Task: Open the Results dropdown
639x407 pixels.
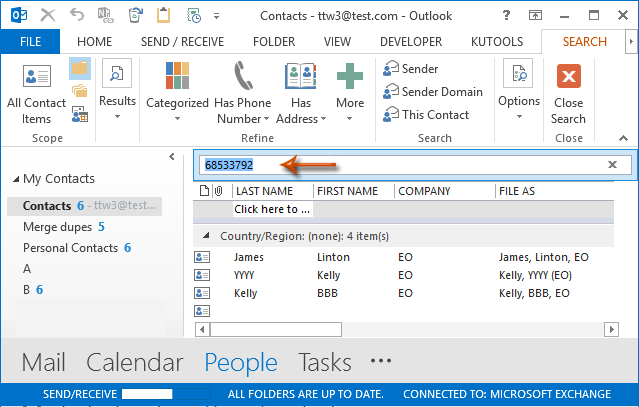Action: [117, 101]
